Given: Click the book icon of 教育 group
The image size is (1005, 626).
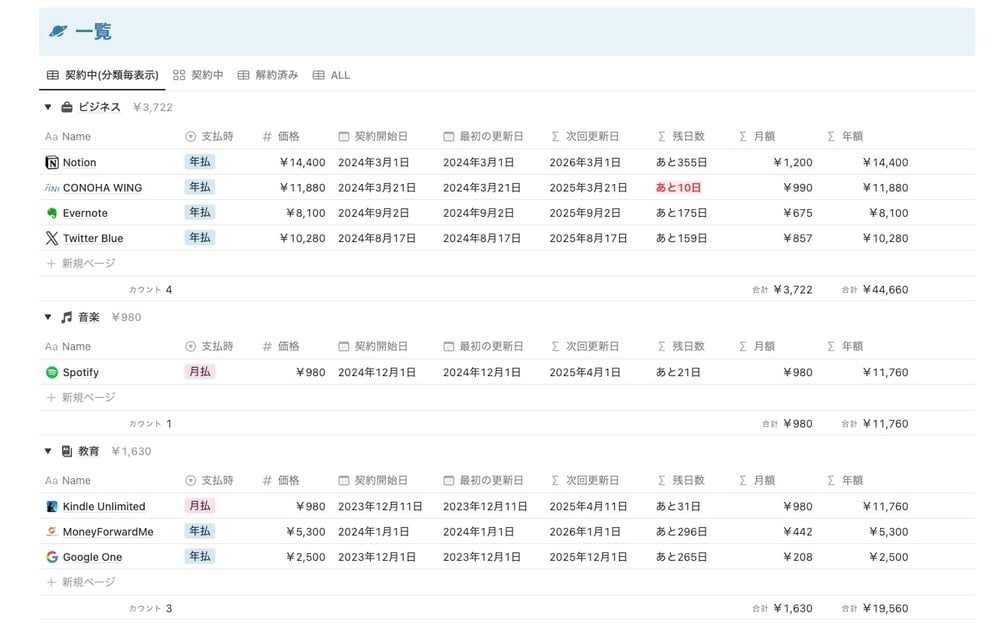Looking at the screenshot, I should 67,451.
